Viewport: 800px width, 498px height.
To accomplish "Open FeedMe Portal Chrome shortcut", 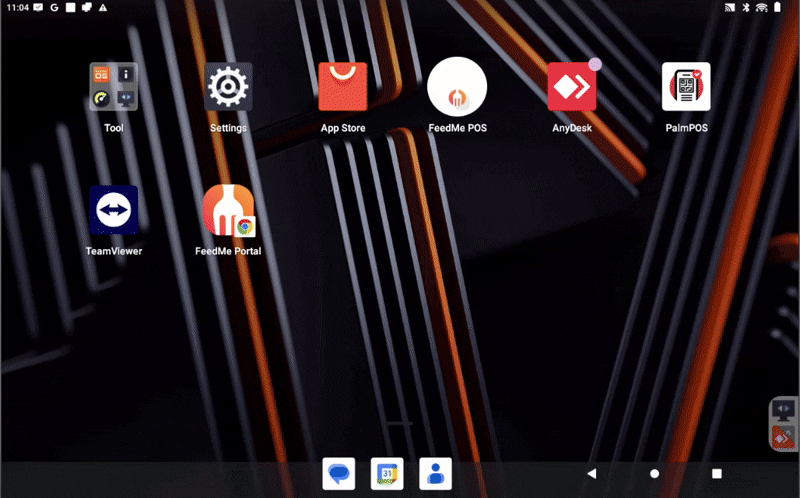I will pyautogui.click(x=228, y=210).
